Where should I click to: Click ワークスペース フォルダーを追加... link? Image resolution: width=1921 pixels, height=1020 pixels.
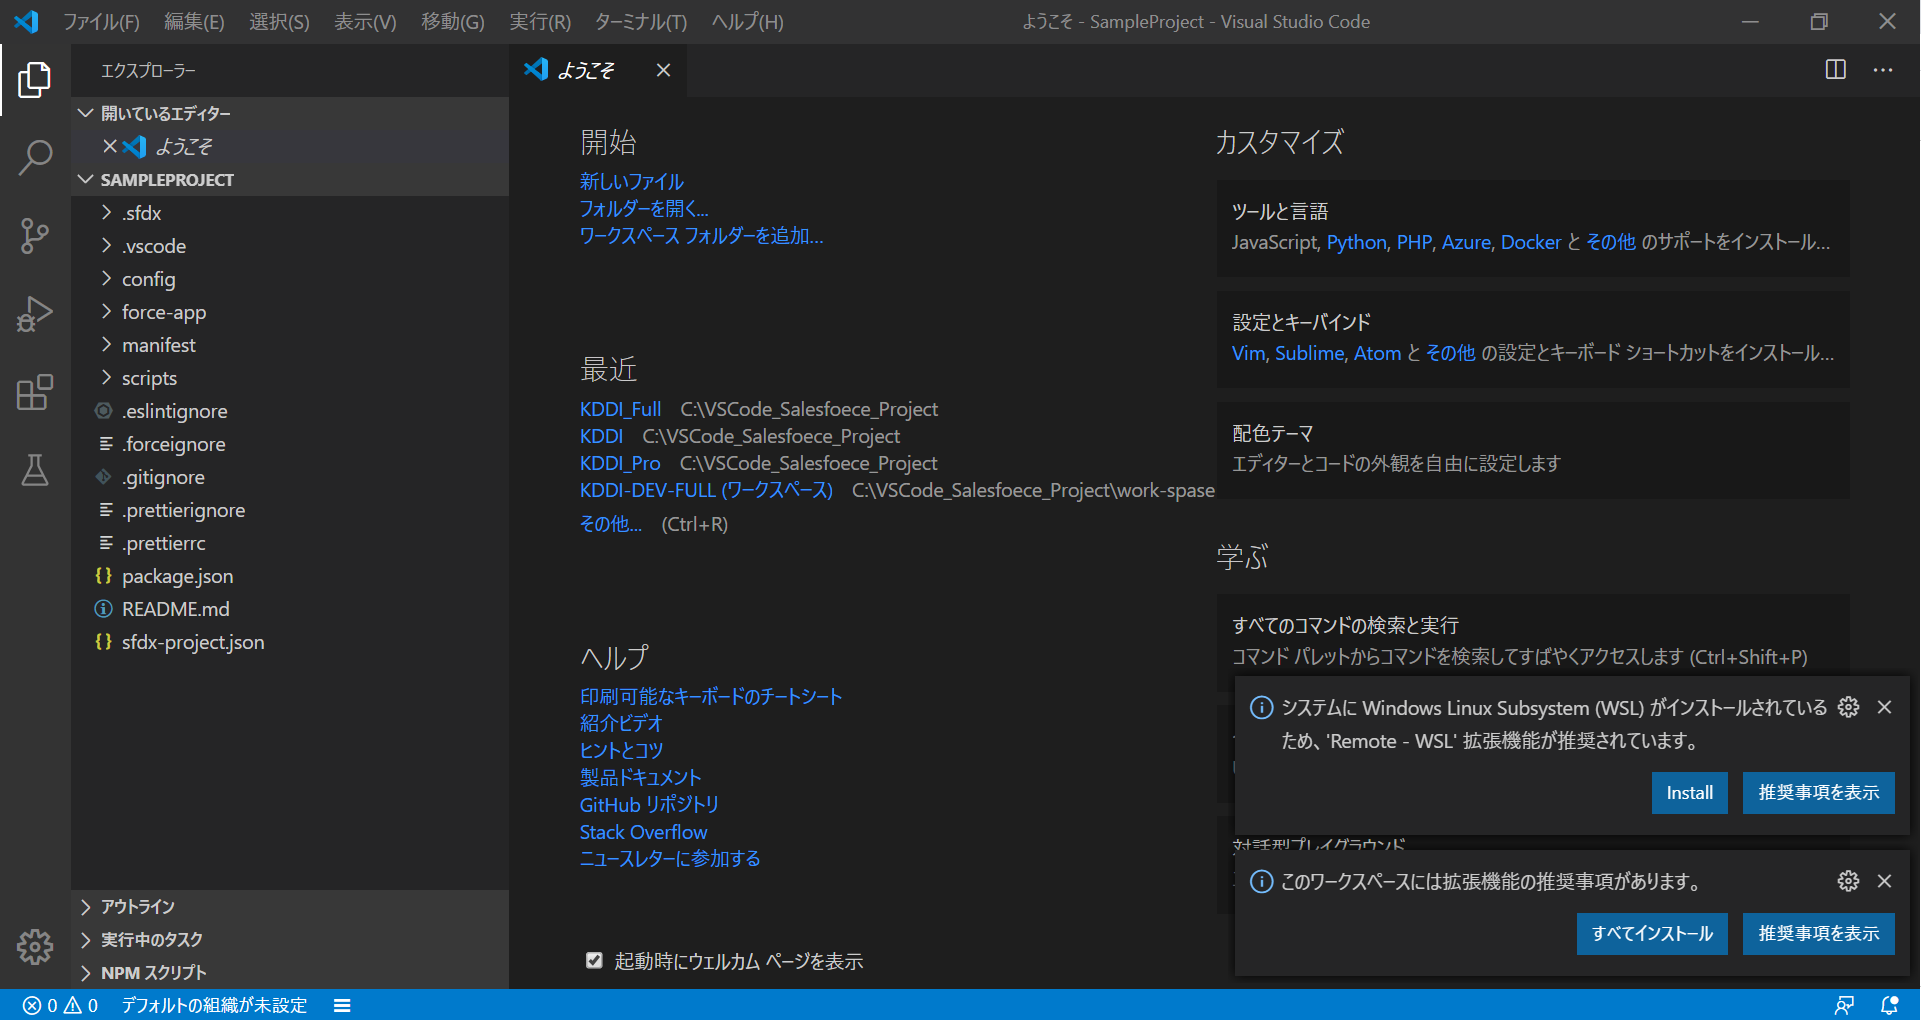701,236
